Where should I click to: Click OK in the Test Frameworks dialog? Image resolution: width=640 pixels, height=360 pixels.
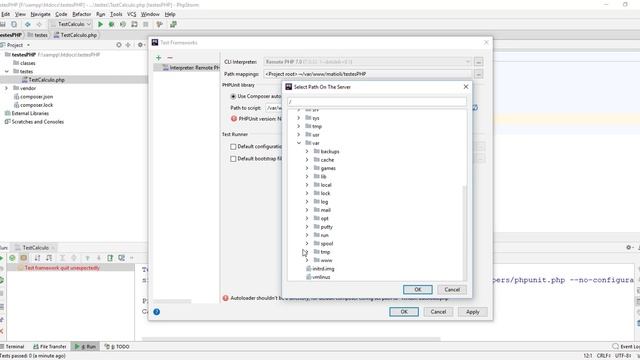pyautogui.click(x=404, y=312)
